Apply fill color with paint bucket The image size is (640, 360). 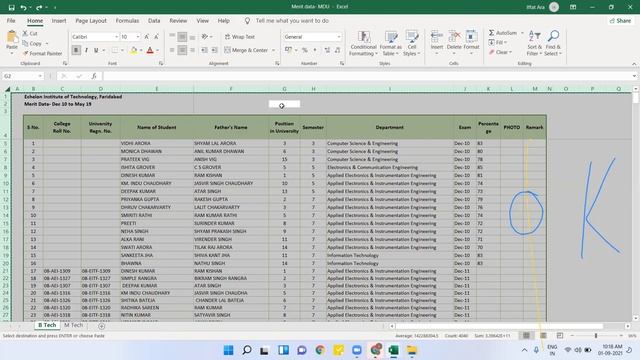click(x=133, y=50)
